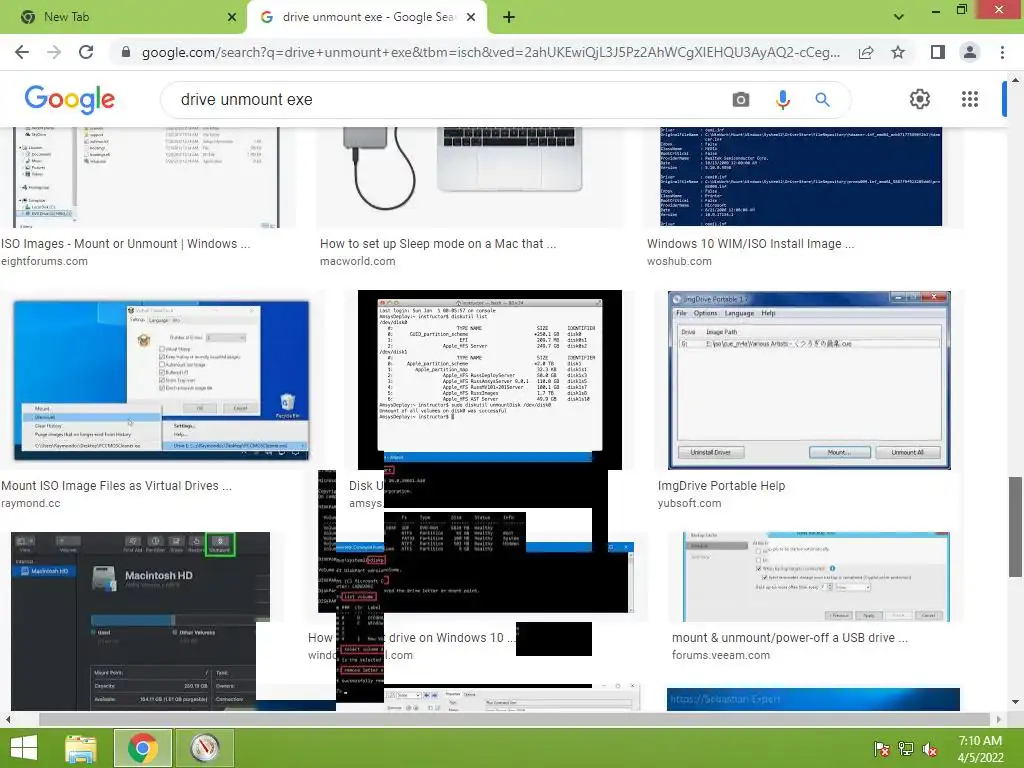The image size is (1024, 768).
Task: Open Mount ISO Image Files result title
Action: click(x=116, y=486)
